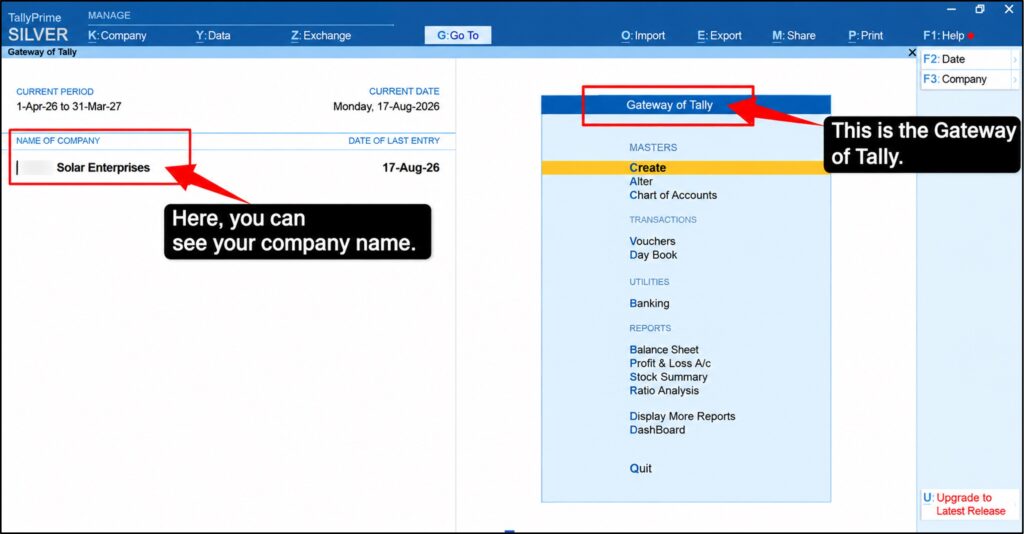Open the O: Import menu

point(643,35)
